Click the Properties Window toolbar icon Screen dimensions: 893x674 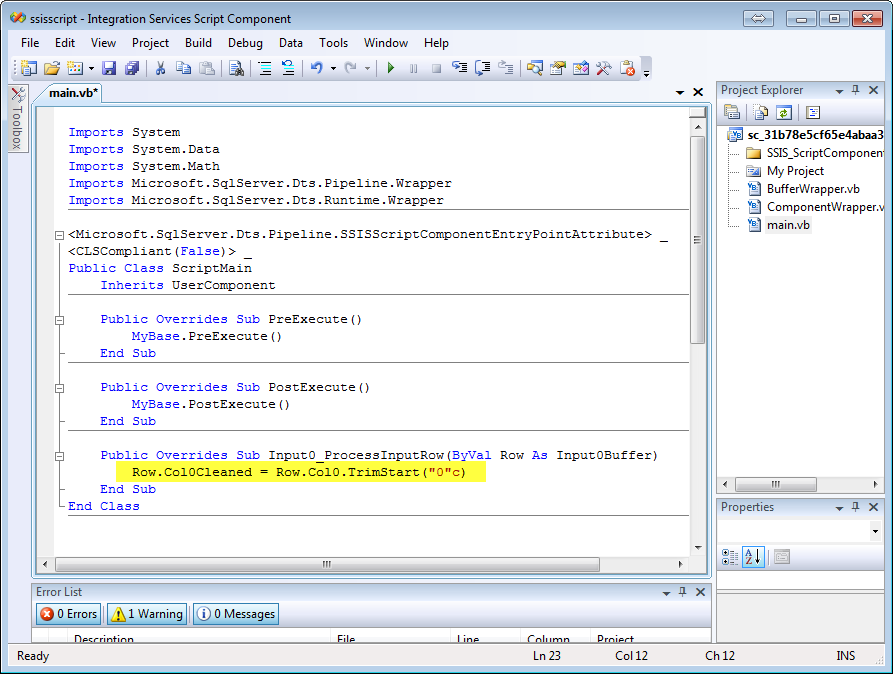[x=558, y=68]
